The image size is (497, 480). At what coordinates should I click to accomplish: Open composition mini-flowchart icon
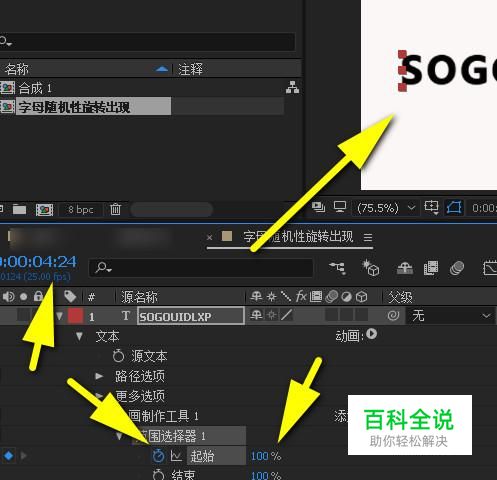click(x=338, y=268)
